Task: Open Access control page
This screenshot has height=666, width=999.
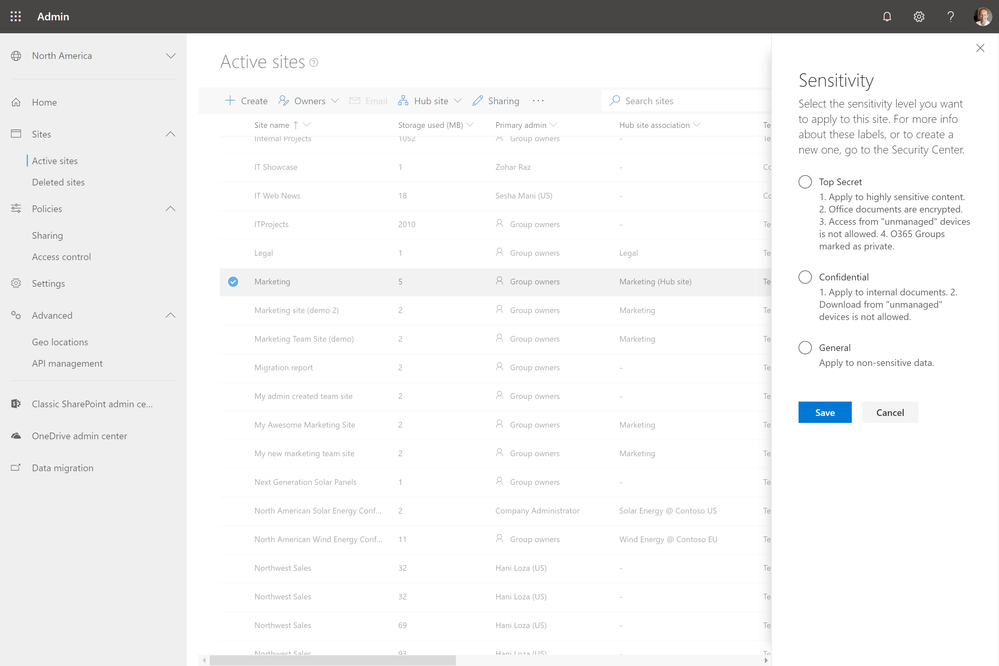Action: tap(61, 257)
